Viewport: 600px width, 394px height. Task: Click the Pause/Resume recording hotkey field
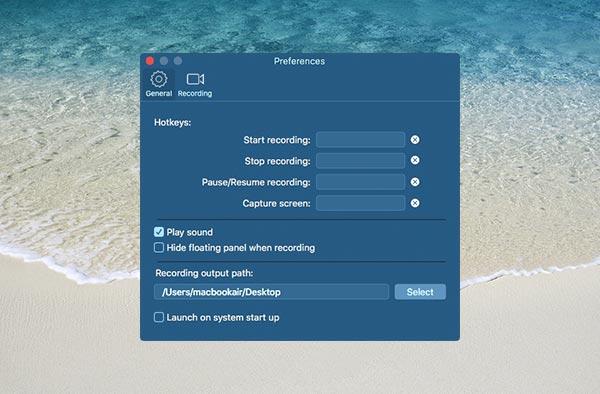360,182
